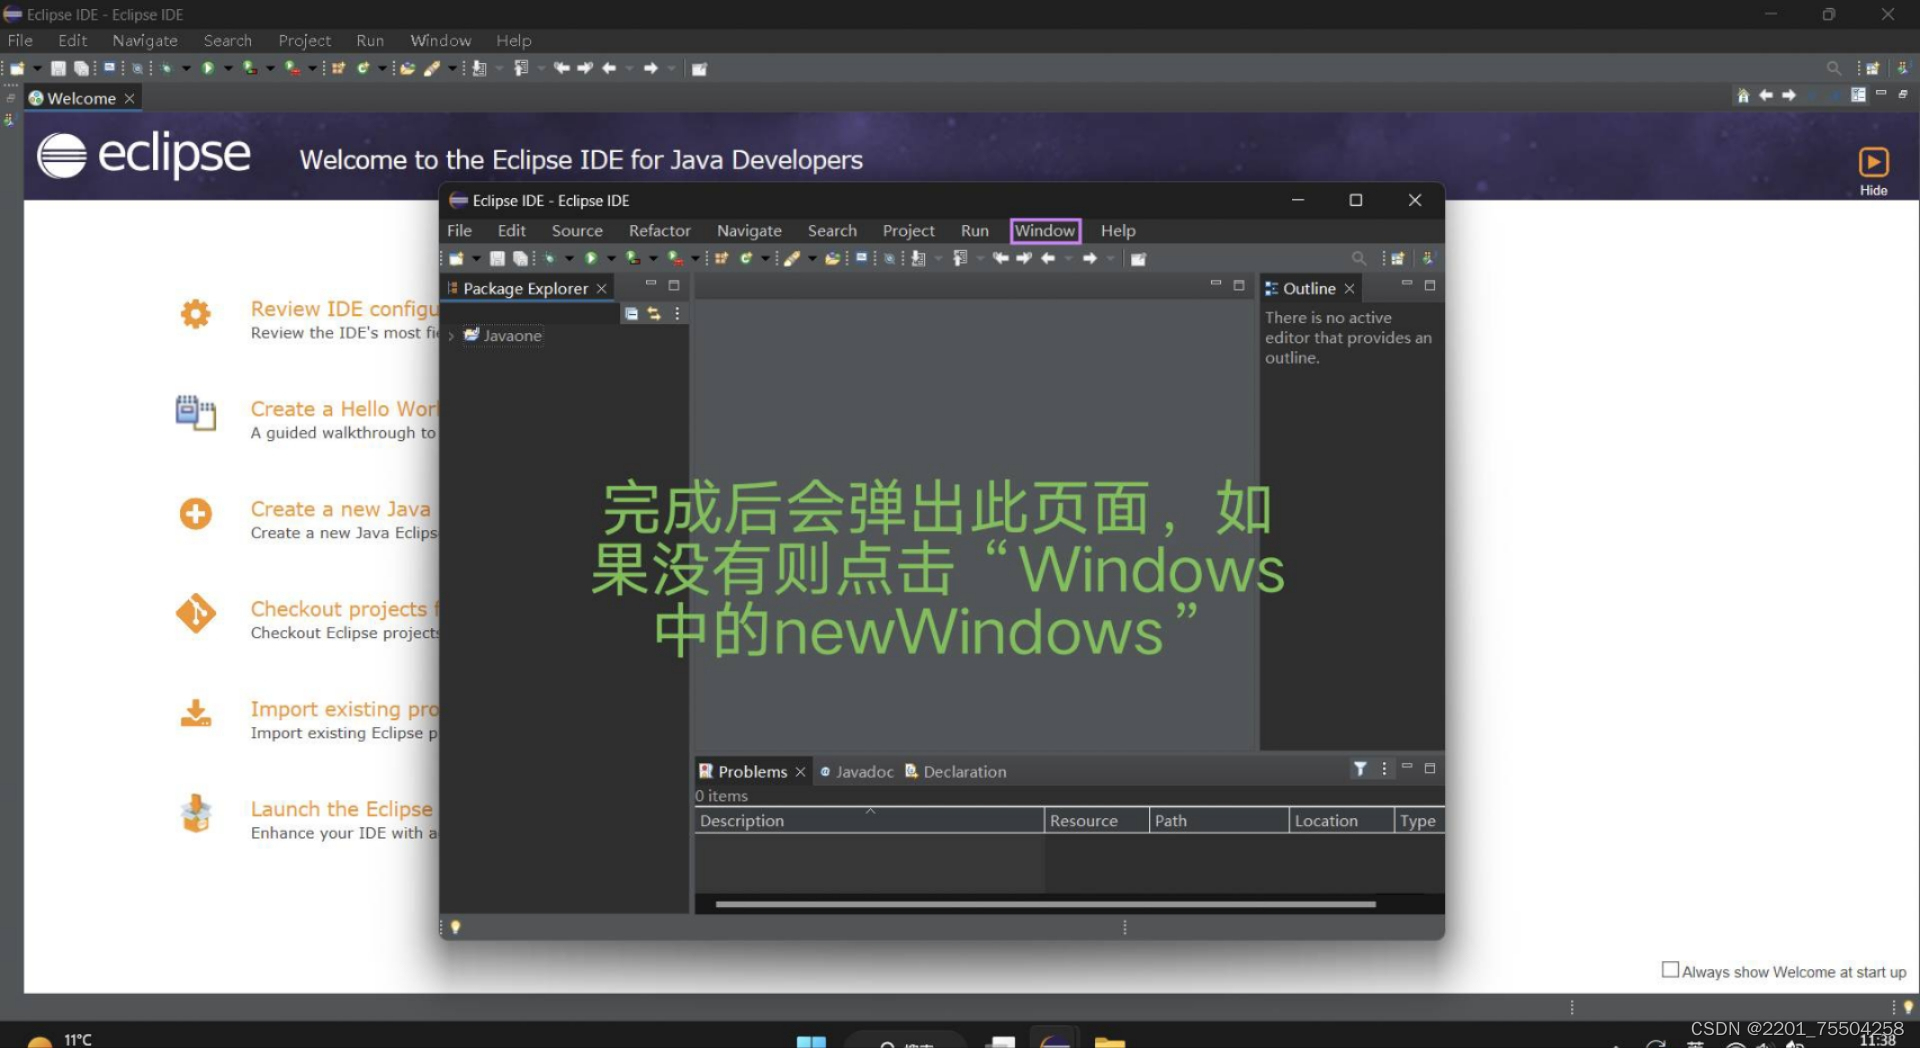1920x1048 pixels.
Task: Click the Back arrow in front window toolbar
Action: tap(1048, 259)
